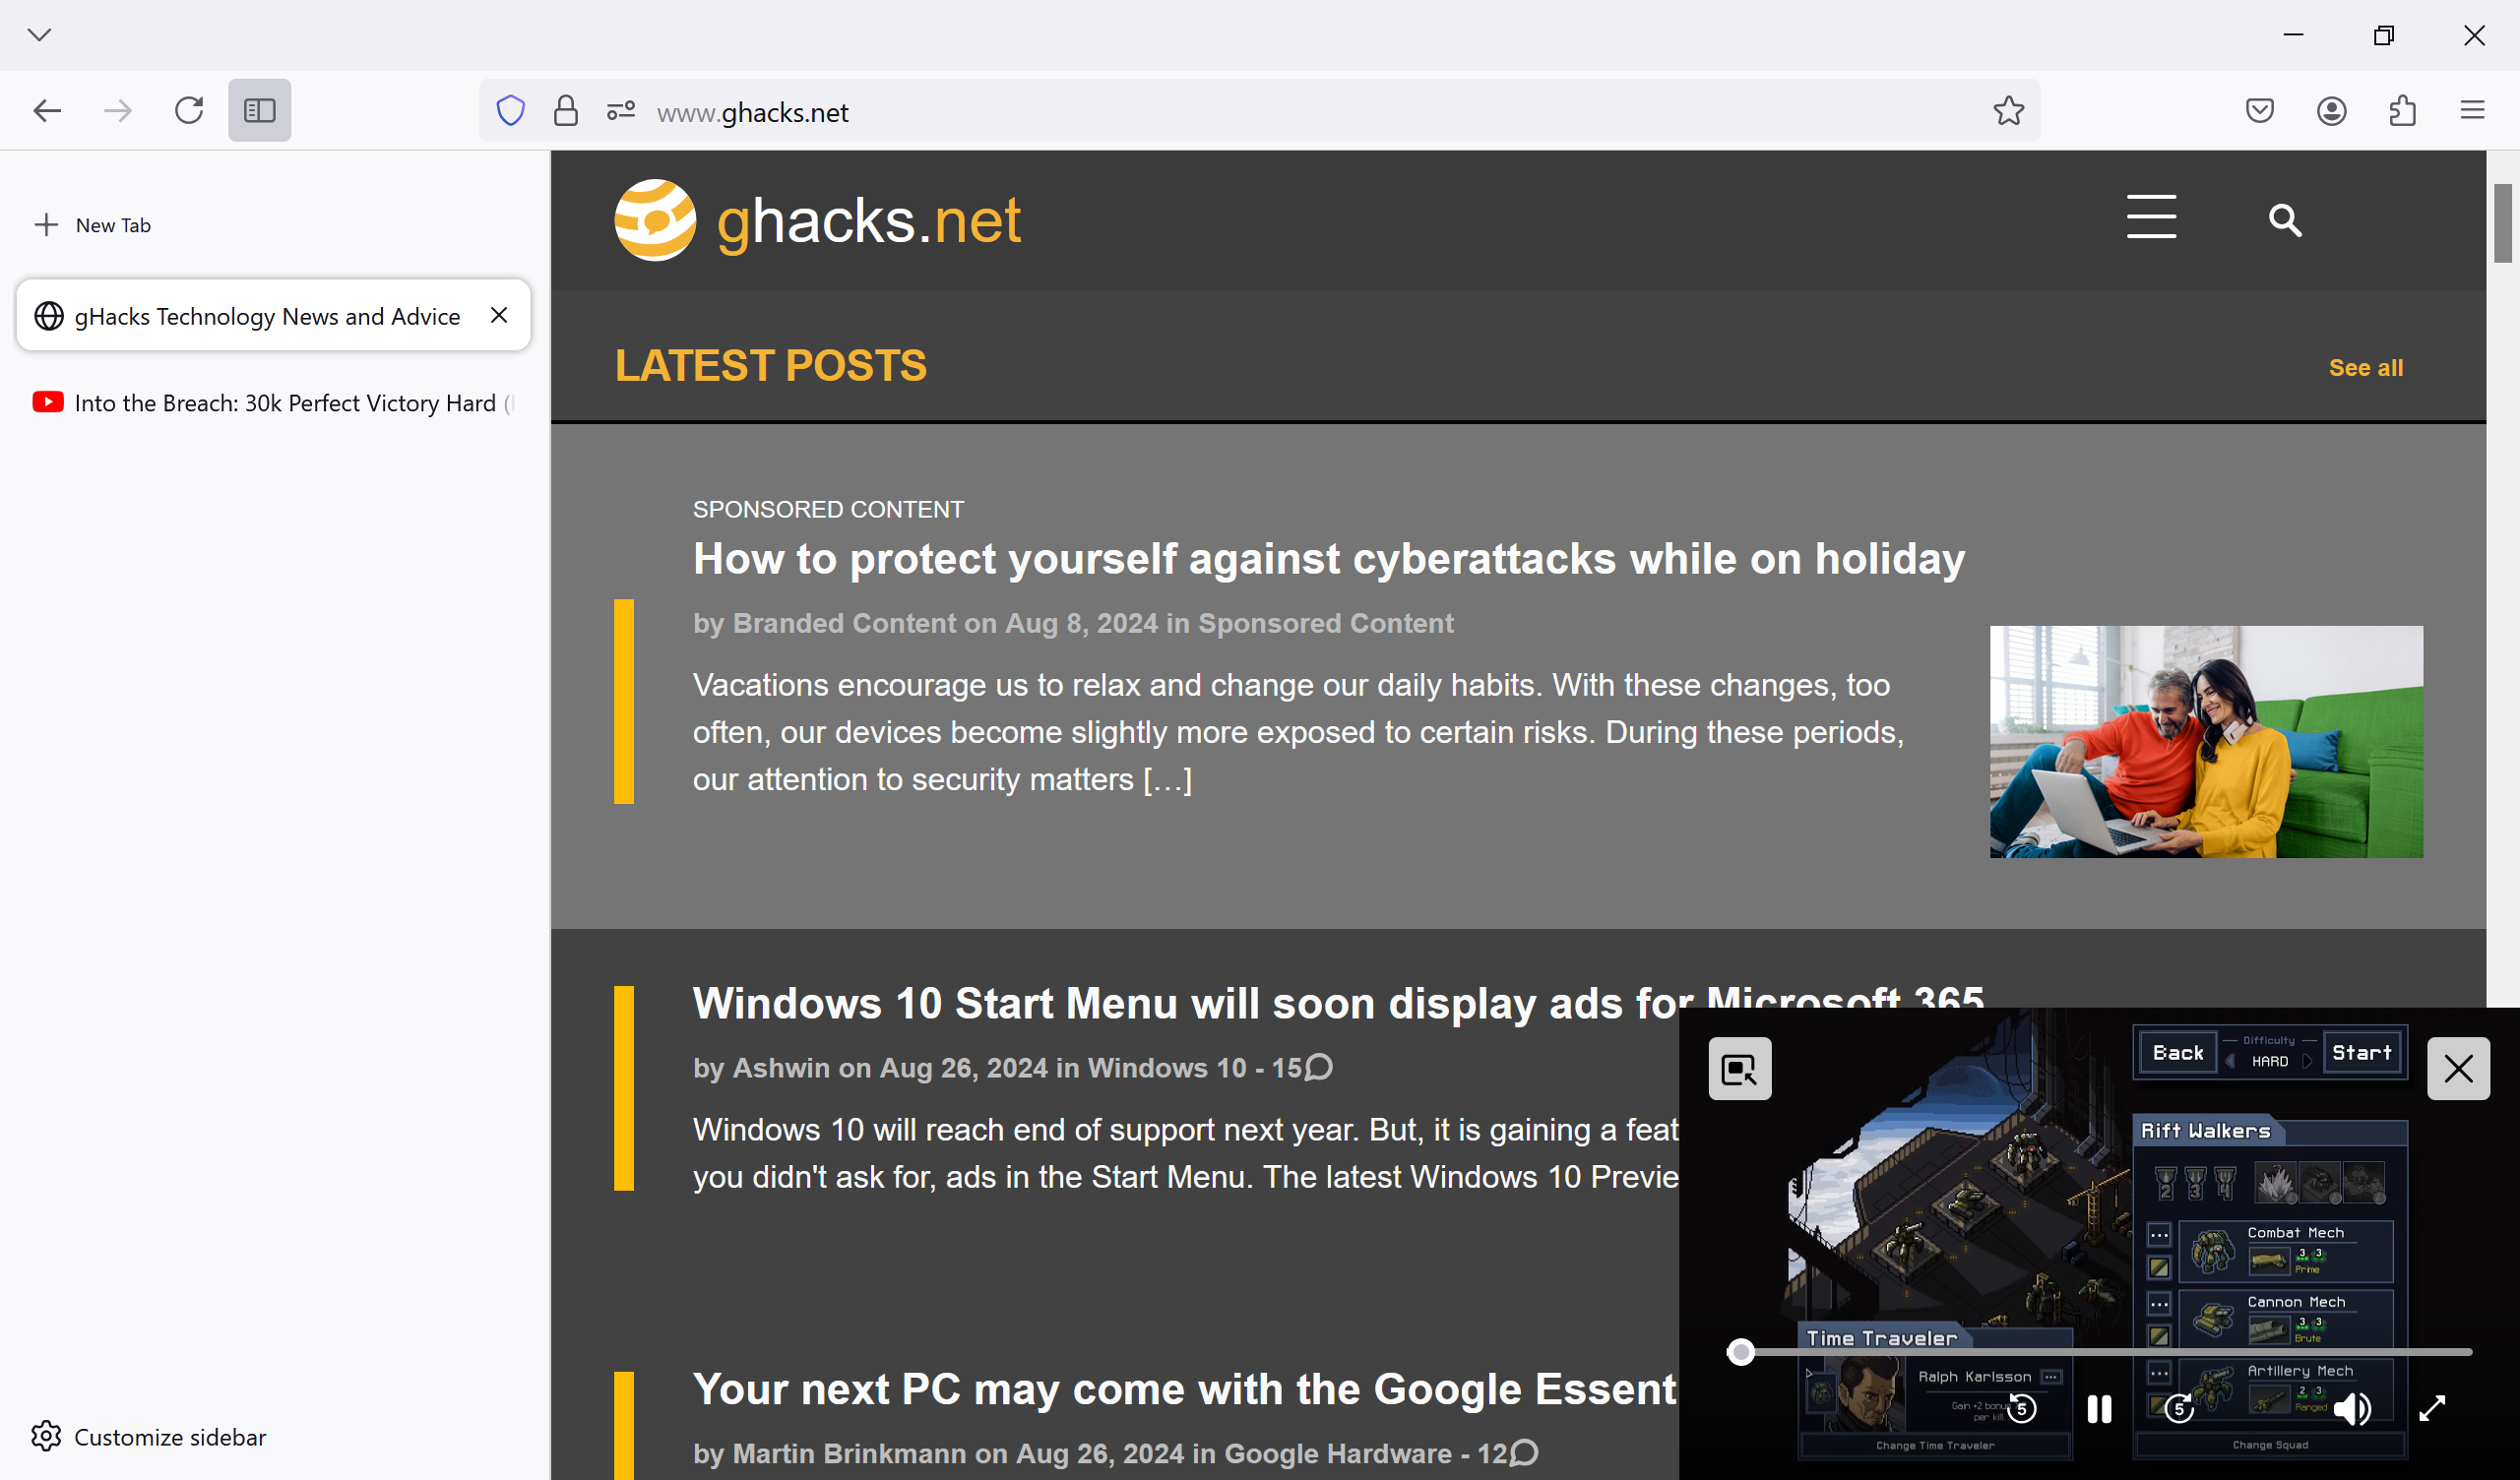Image resolution: width=2520 pixels, height=1480 pixels.
Task: Open Save to Pocket icon
Action: tap(2259, 110)
